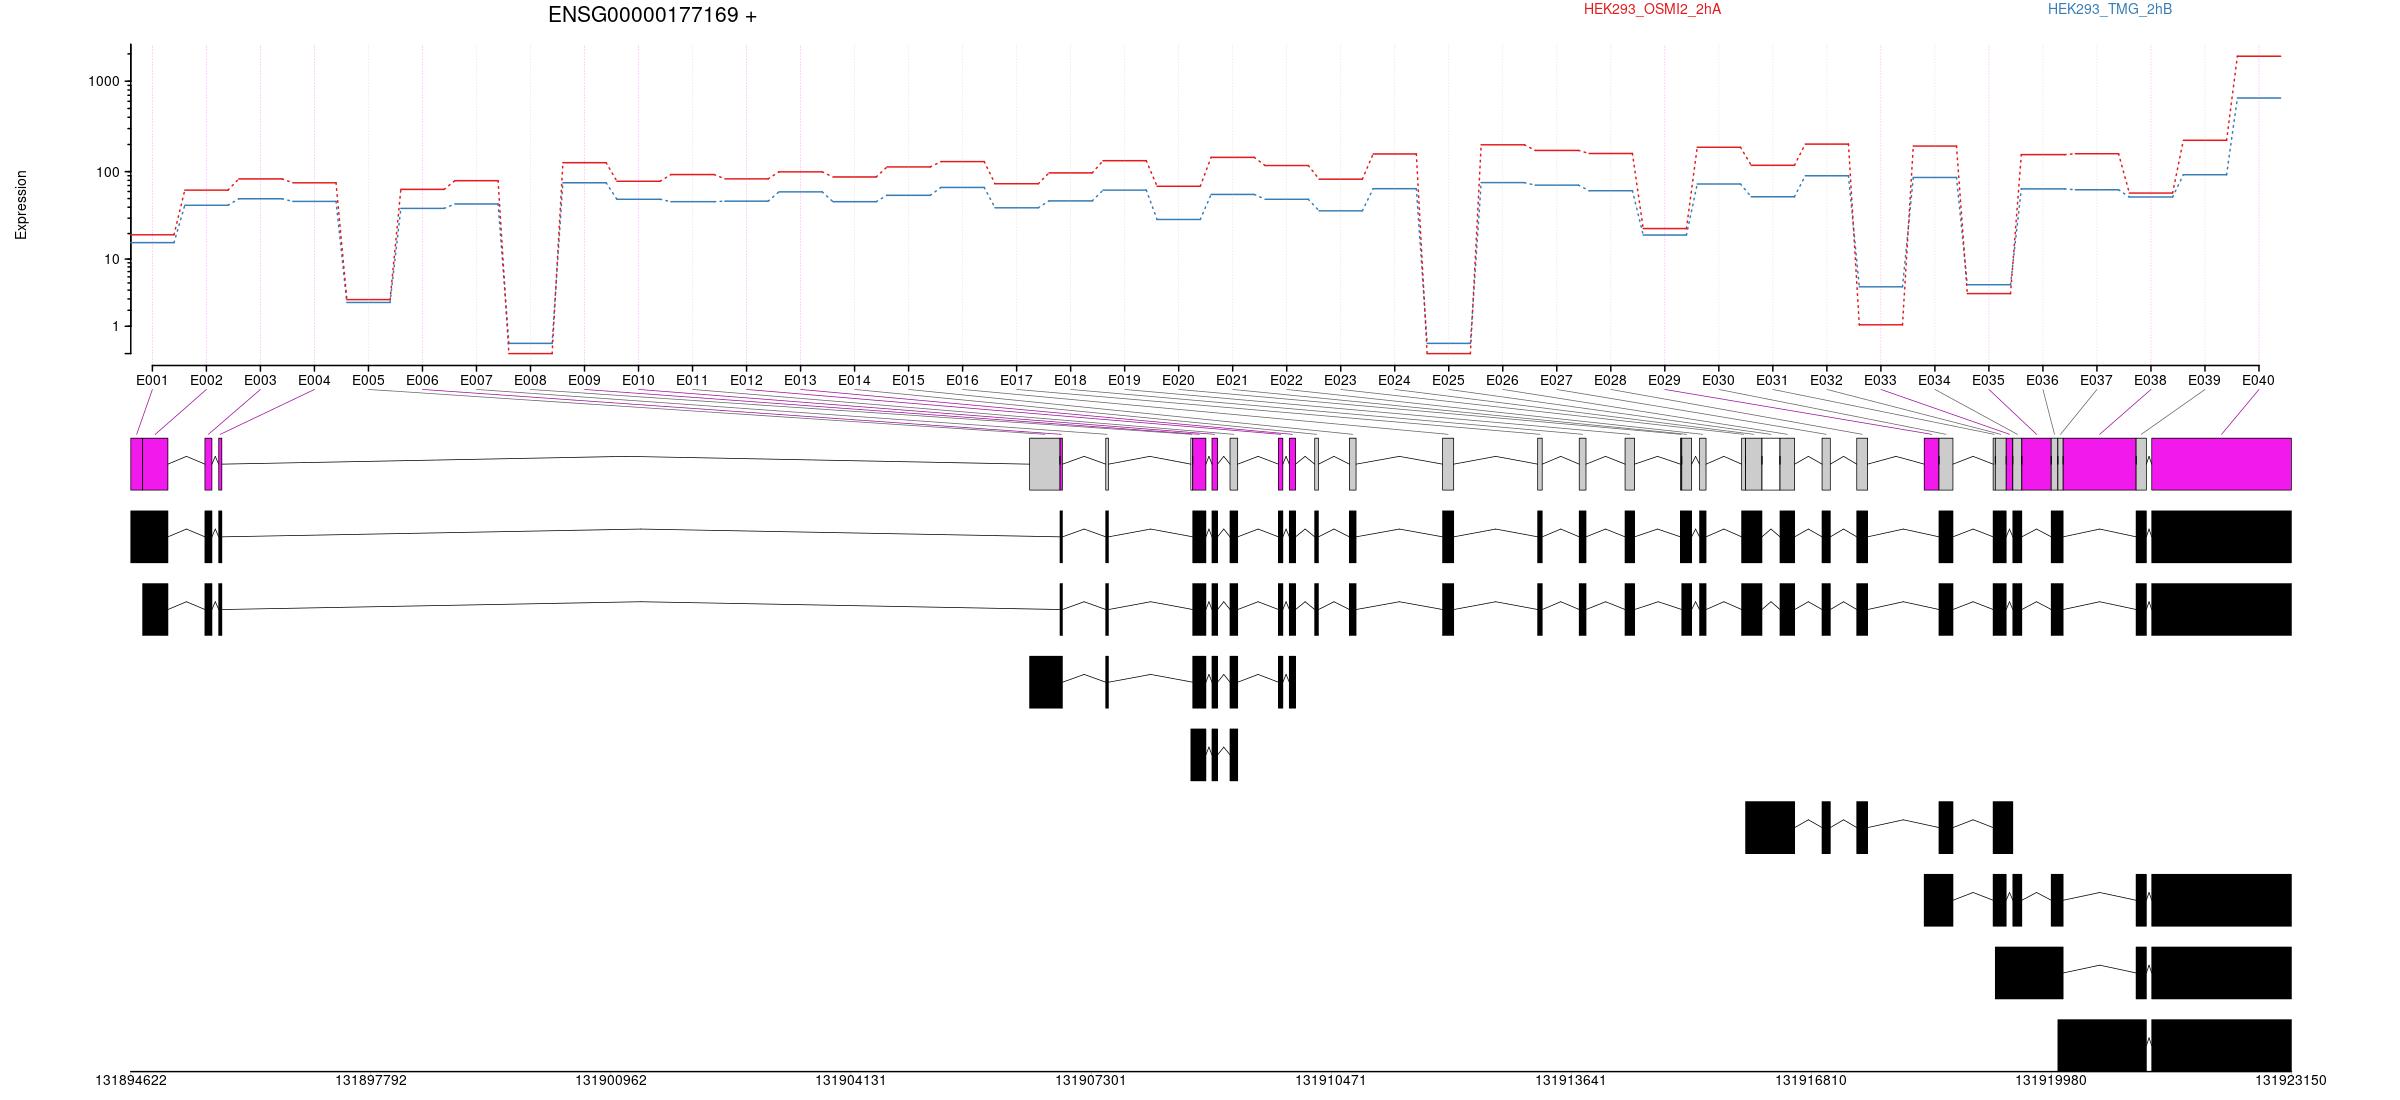This screenshot has height=1100, width=2400.
Task: Click exon label E025
Action: [x=1448, y=380]
